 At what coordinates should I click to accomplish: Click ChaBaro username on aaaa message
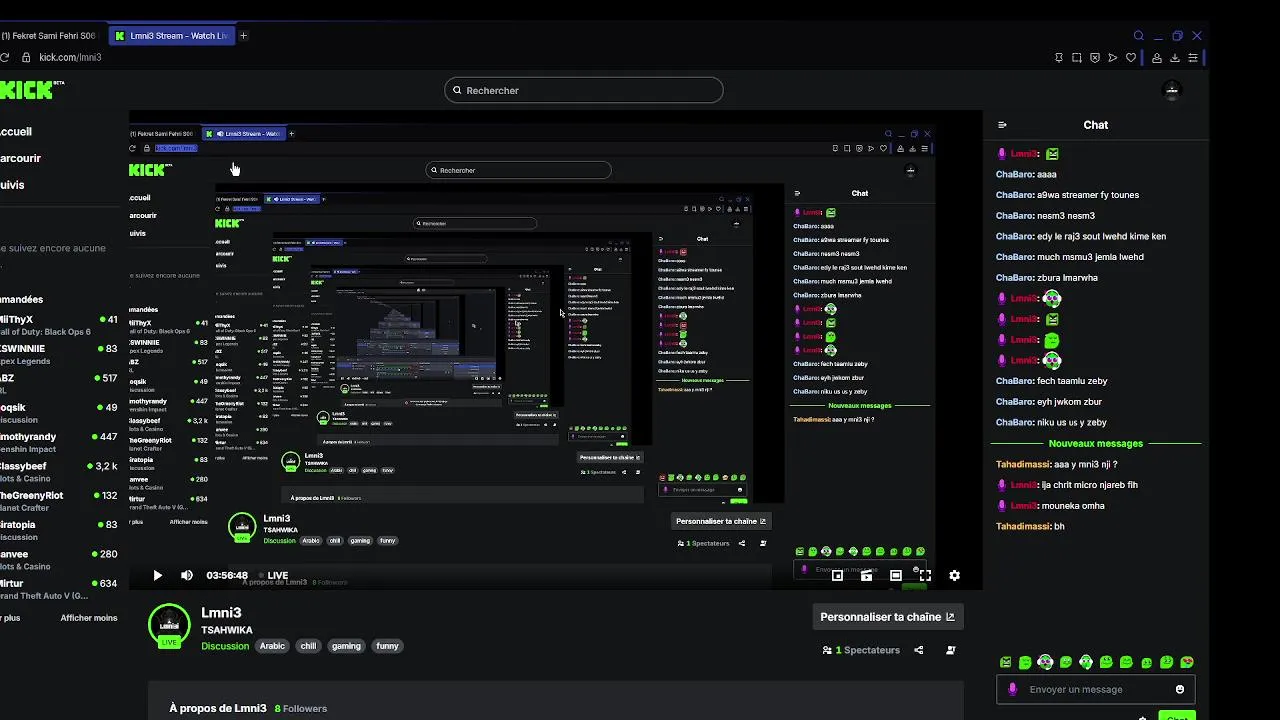[x=1015, y=174]
